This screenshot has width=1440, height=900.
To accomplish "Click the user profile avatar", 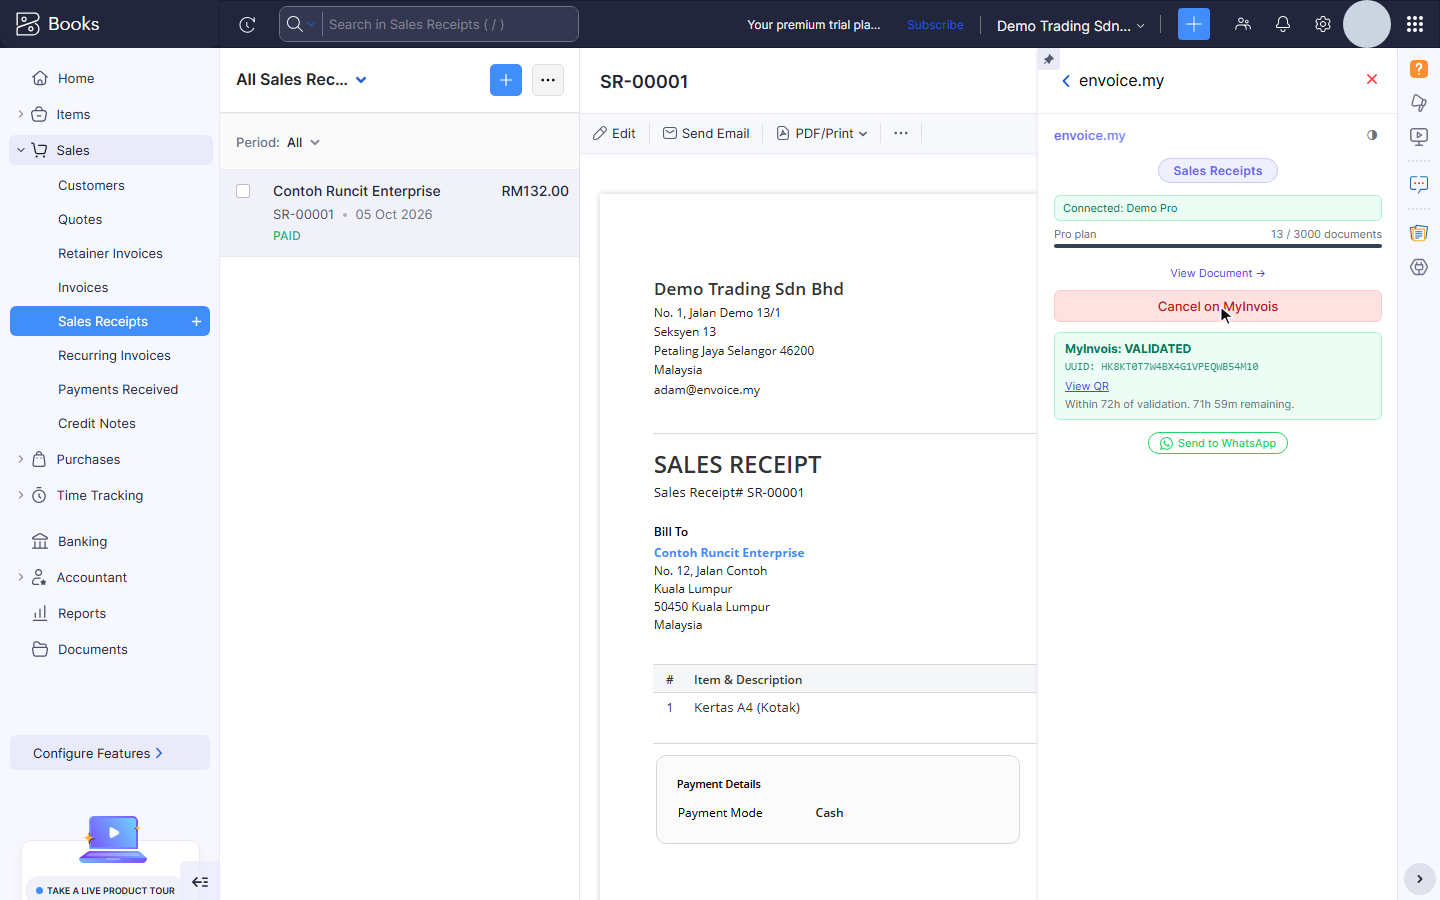I will coord(1367,24).
